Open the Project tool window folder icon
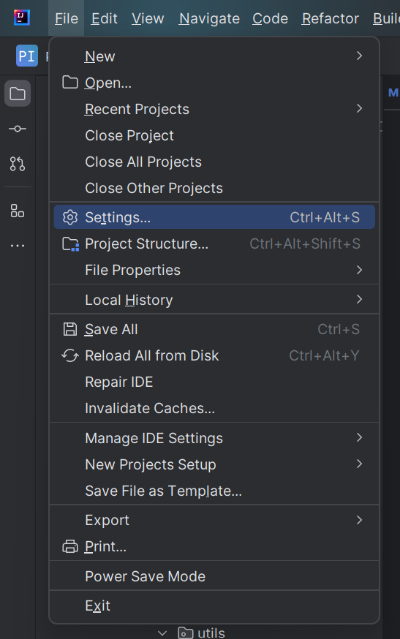This screenshot has width=400, height=639. pos(18,94)
